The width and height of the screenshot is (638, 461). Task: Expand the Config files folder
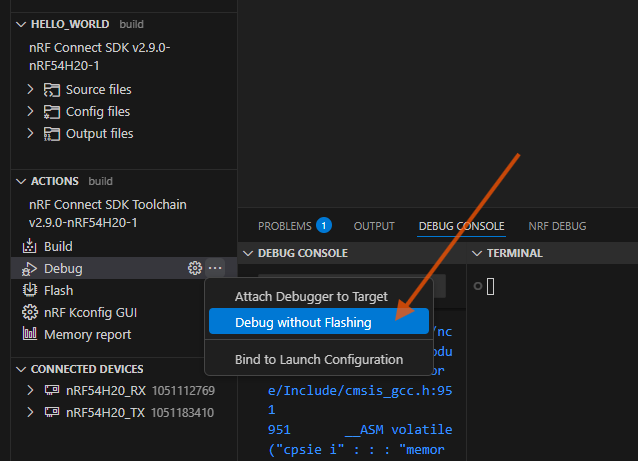30,111
